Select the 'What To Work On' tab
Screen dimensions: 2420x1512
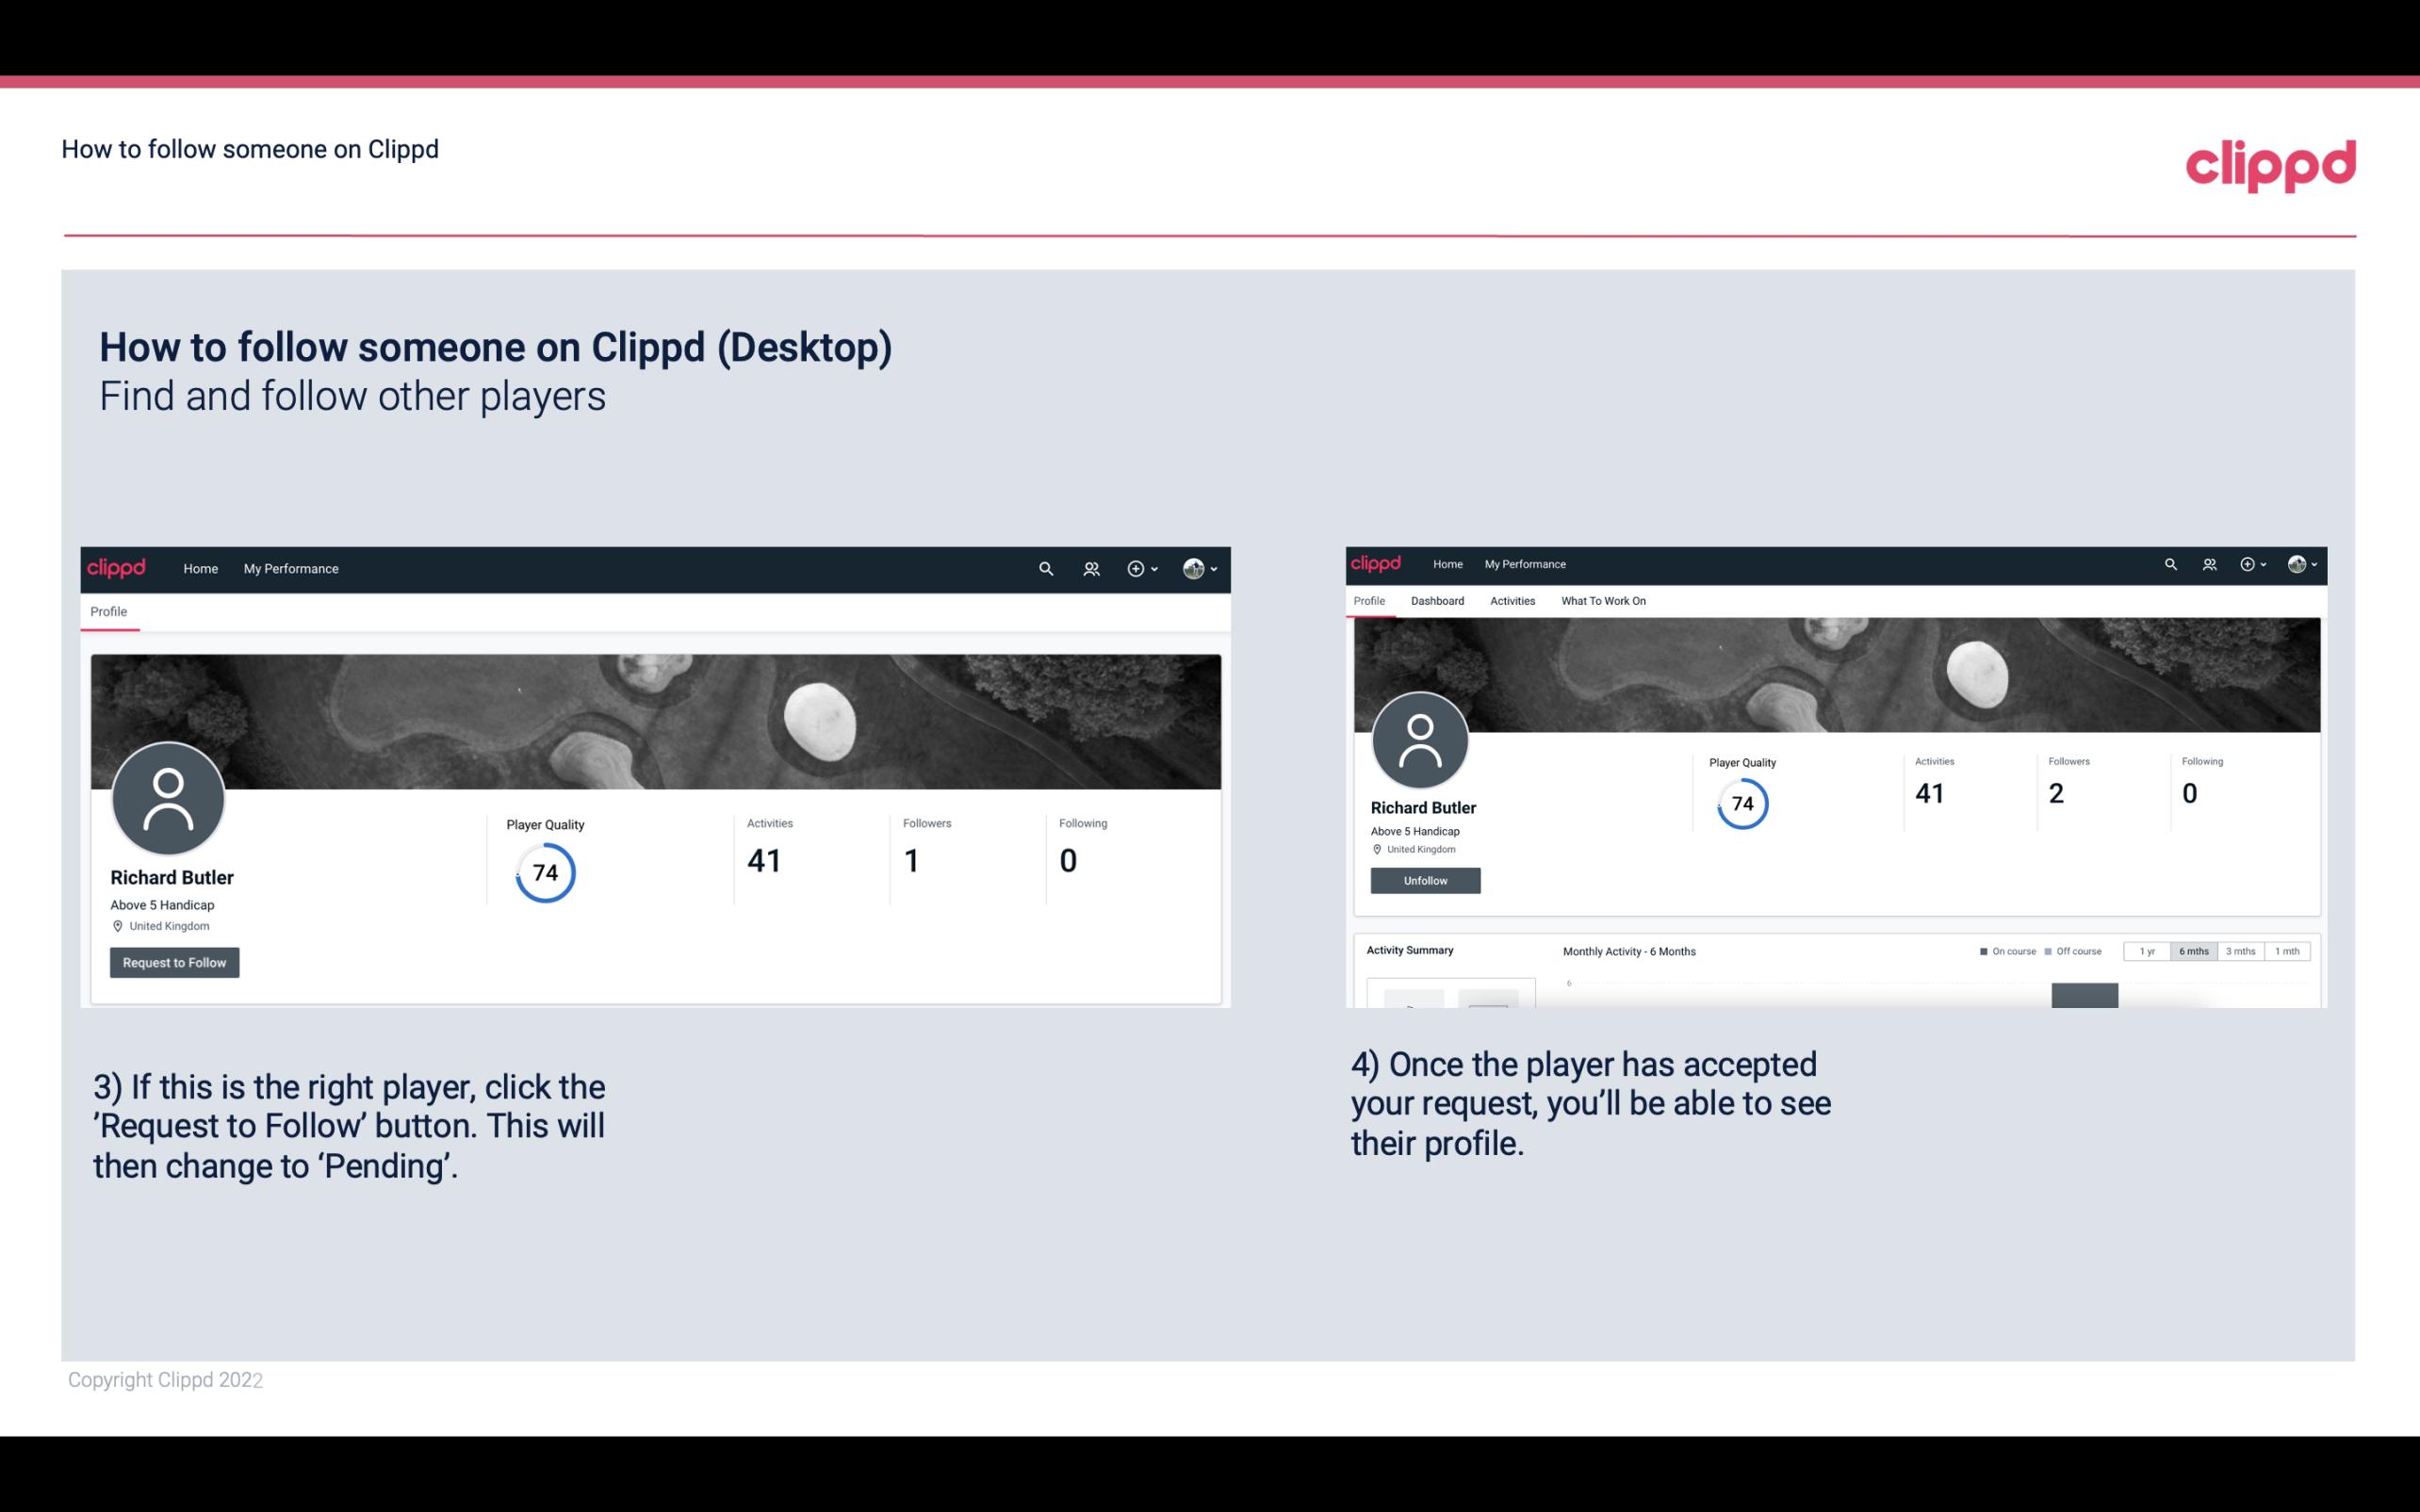click(1603, 601)
